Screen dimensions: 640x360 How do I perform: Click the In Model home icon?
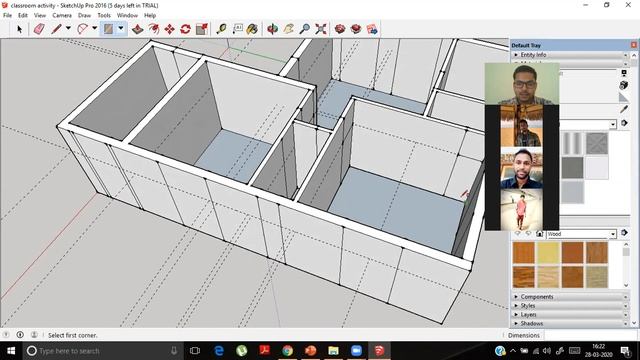tap(540, 234)
